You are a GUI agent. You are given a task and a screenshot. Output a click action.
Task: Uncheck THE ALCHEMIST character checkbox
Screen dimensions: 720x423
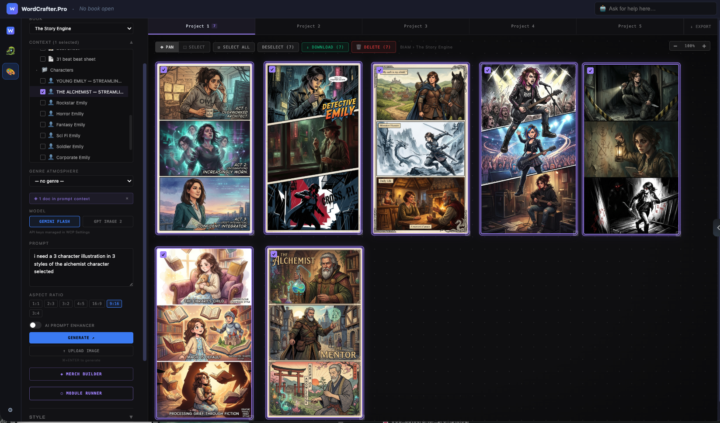[43, 92]
